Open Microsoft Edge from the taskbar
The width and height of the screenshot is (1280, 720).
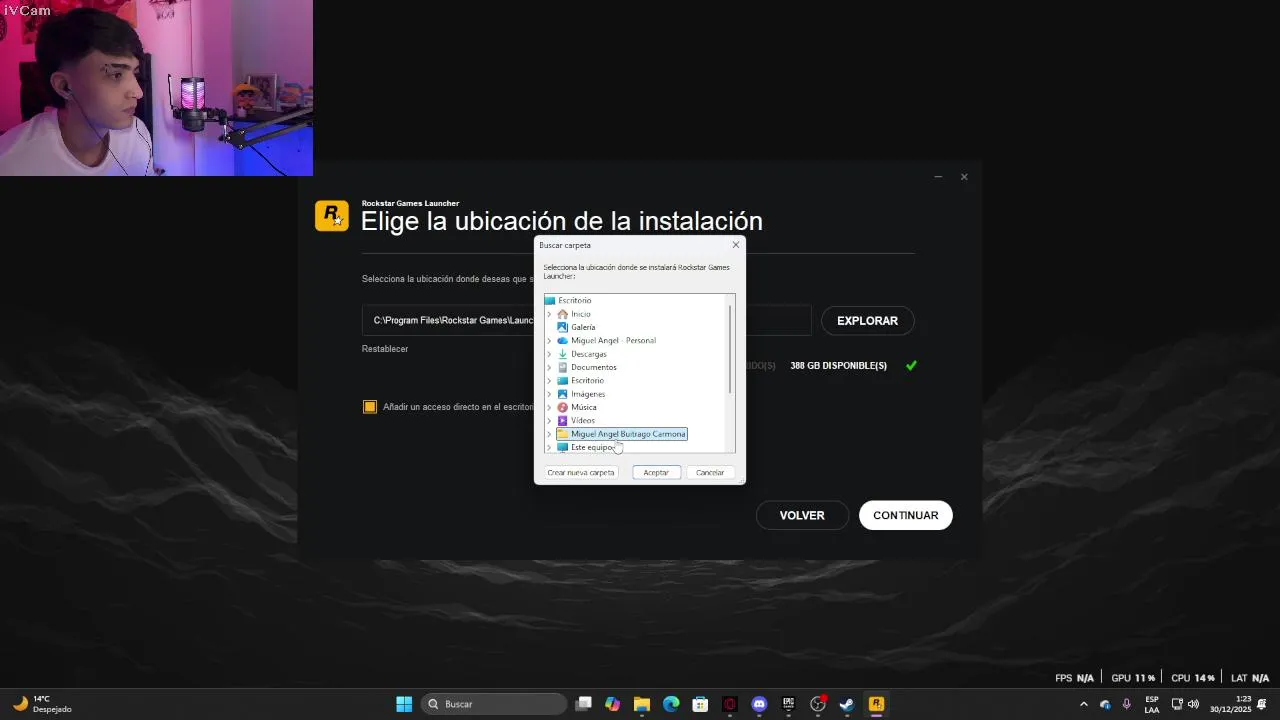click(671, 704)
